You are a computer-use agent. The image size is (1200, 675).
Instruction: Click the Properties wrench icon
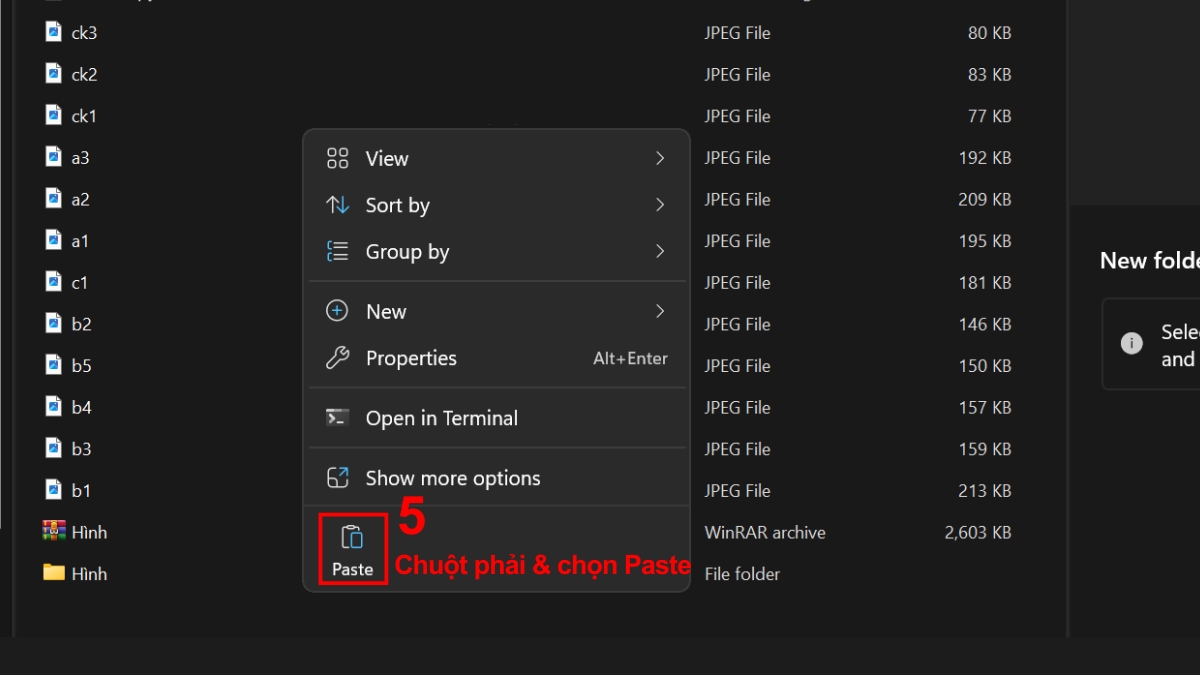click(x=338, y=358)
